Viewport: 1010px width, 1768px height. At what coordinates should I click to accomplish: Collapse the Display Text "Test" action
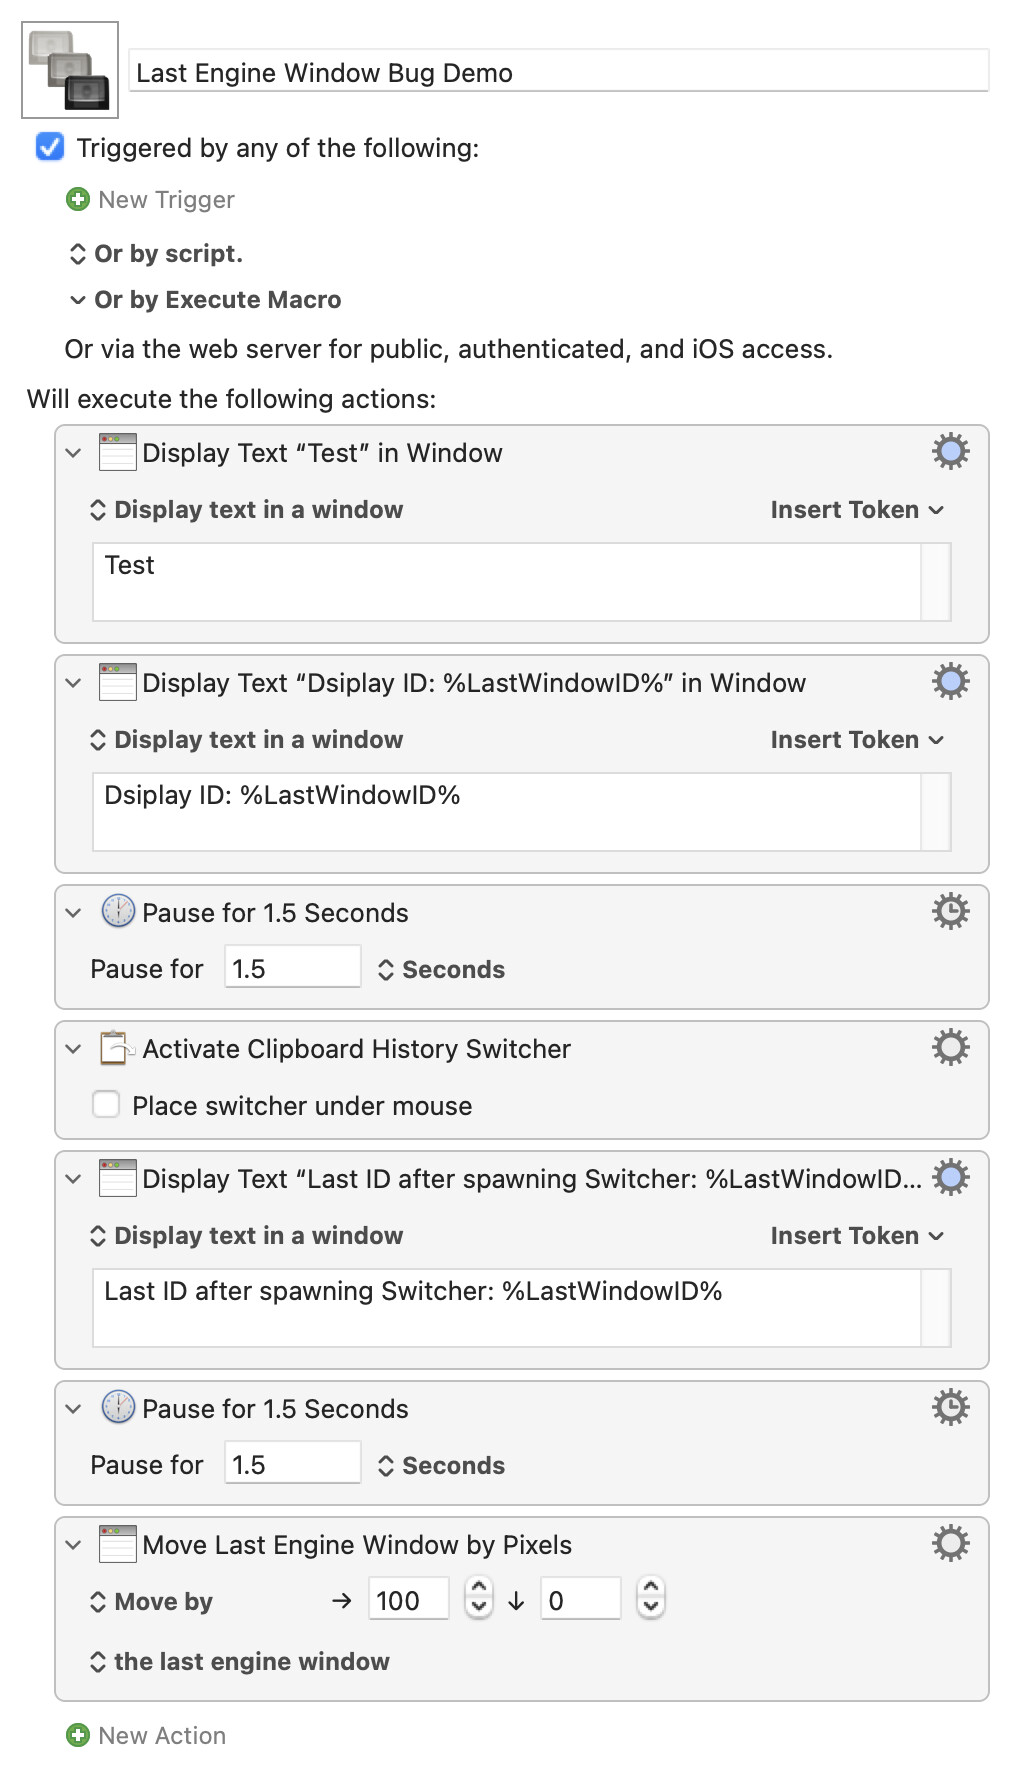coord(73,453)
